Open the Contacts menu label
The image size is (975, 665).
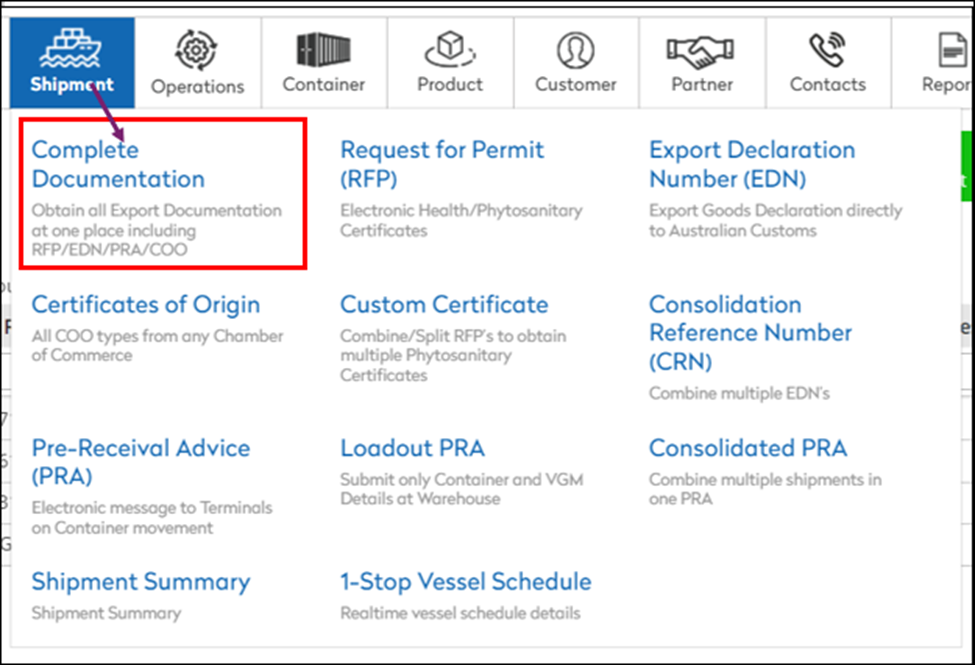(828, 84)
